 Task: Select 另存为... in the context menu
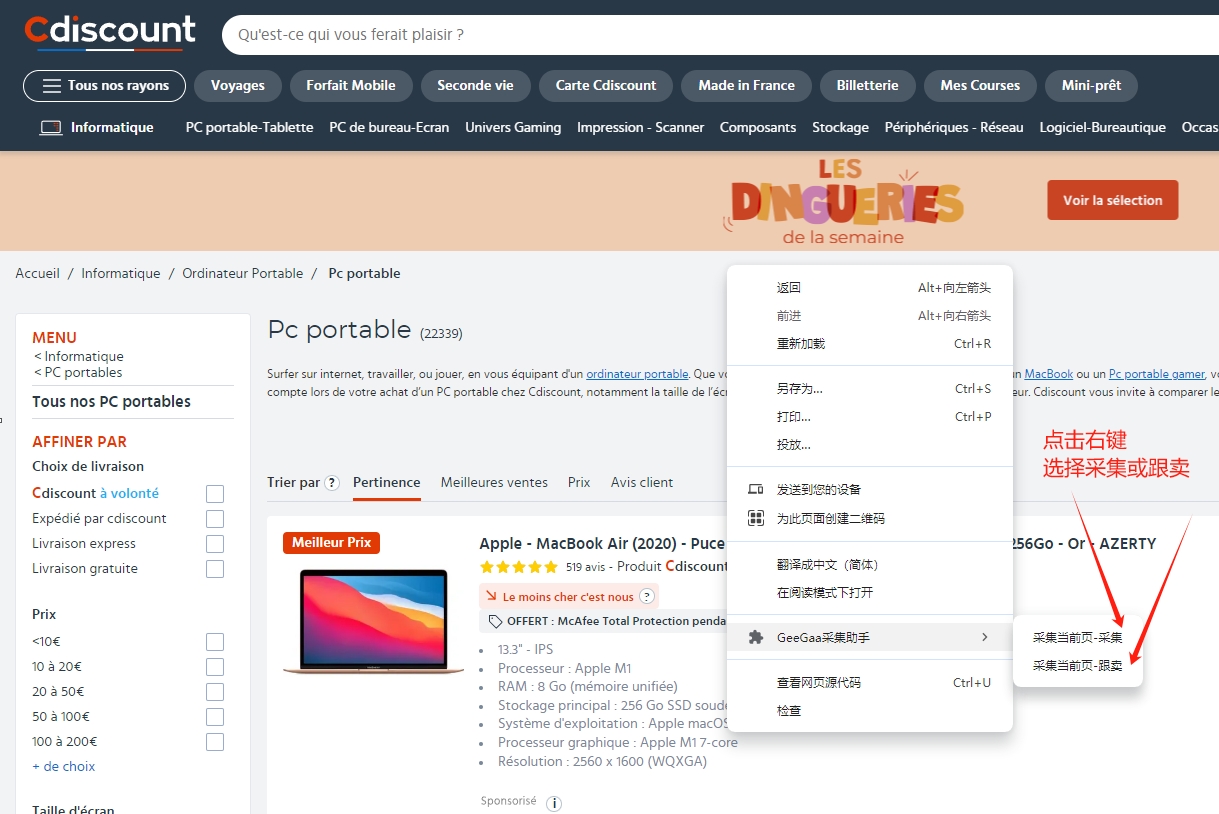coord(870,389)
